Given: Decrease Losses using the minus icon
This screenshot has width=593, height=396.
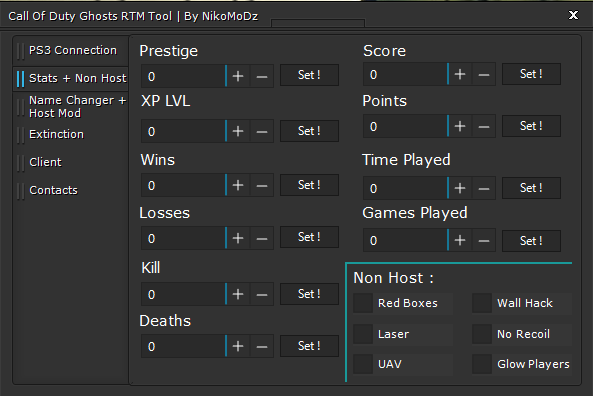Looking at the screenshot, I should (x=262, y=238).
